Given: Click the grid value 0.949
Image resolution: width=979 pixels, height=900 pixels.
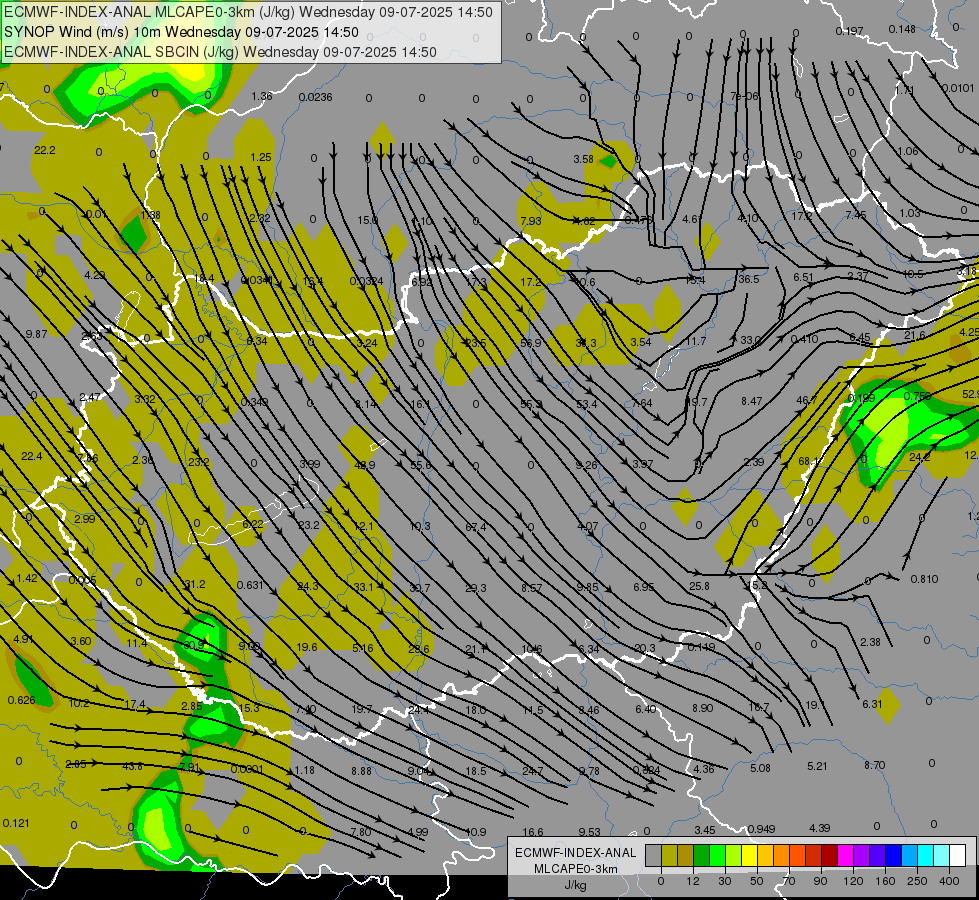Looking at the screenshot, I should [x=762, y=829].
